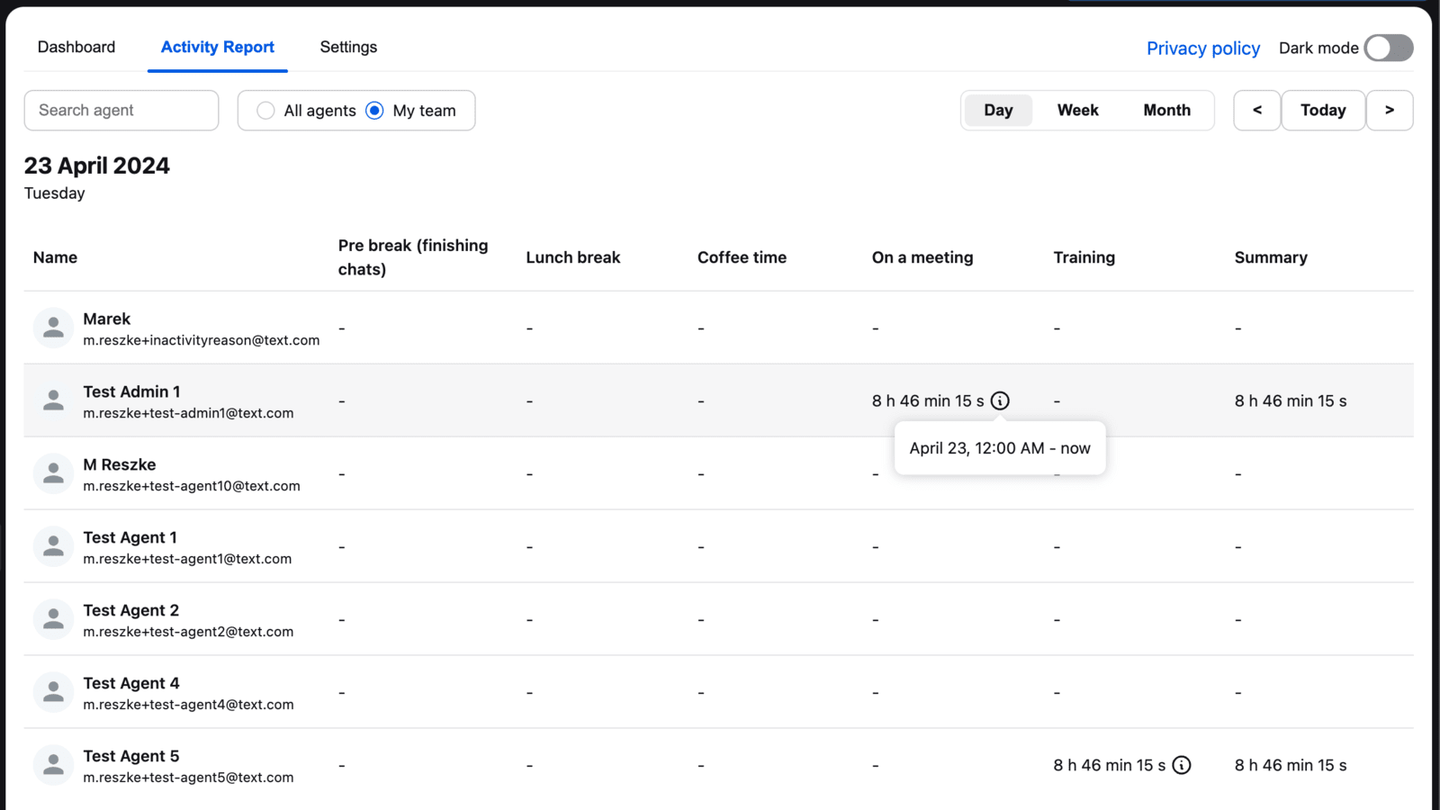1440x810 pixels.
Task: Click Summary column header
Action: pyautogui.click(x=1270, y=257)
